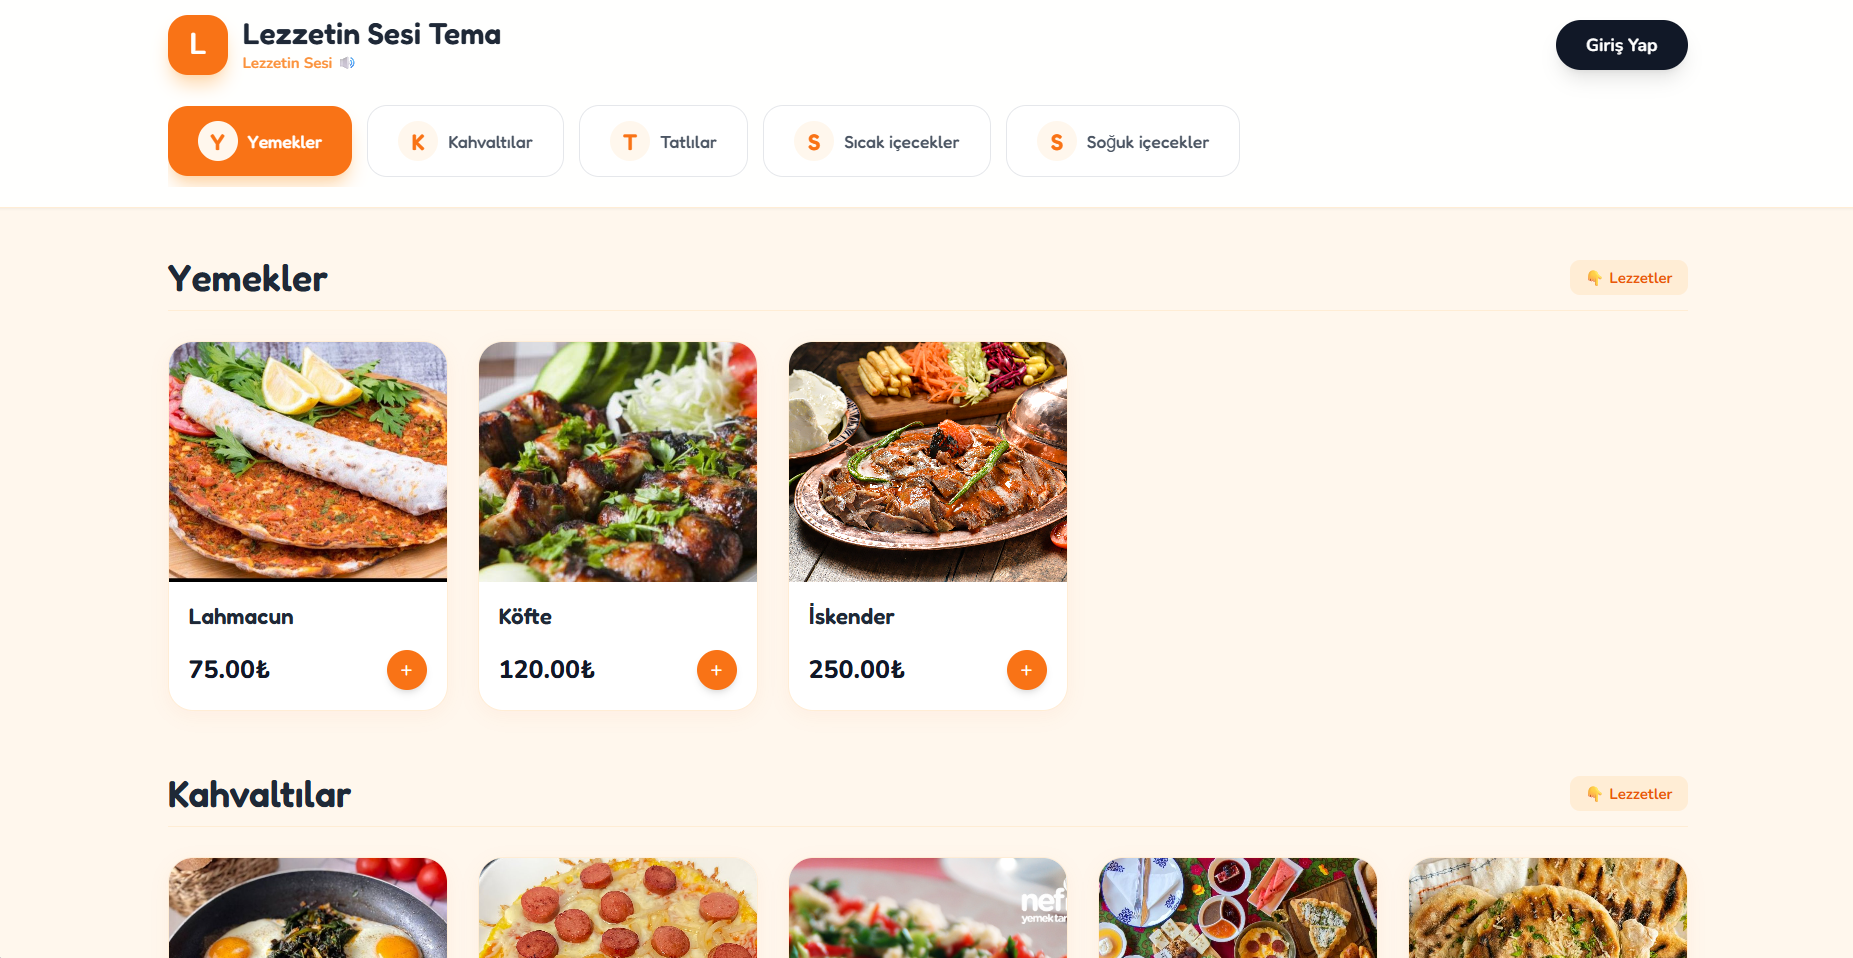1853x958 pixels.
Task: Select the İskender plate photo
Action: (928, 461)
